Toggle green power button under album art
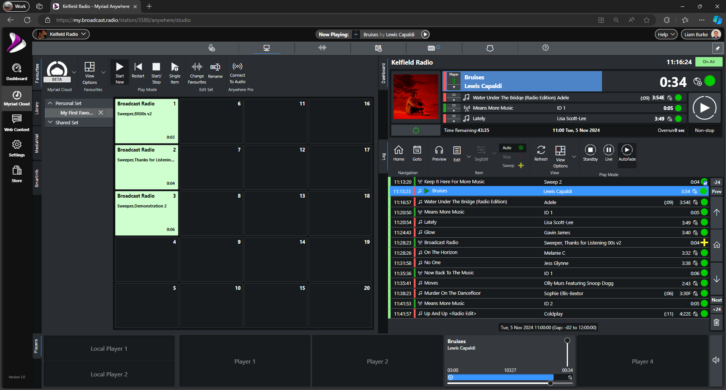The image size is (726, 390). click(415, 130)
